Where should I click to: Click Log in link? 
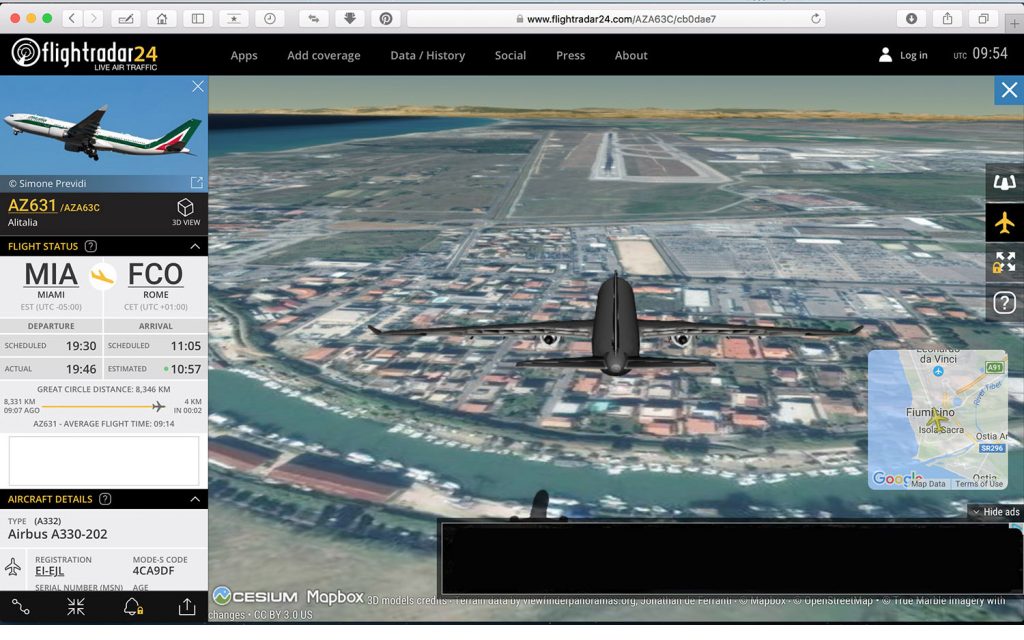pos(904,55)
